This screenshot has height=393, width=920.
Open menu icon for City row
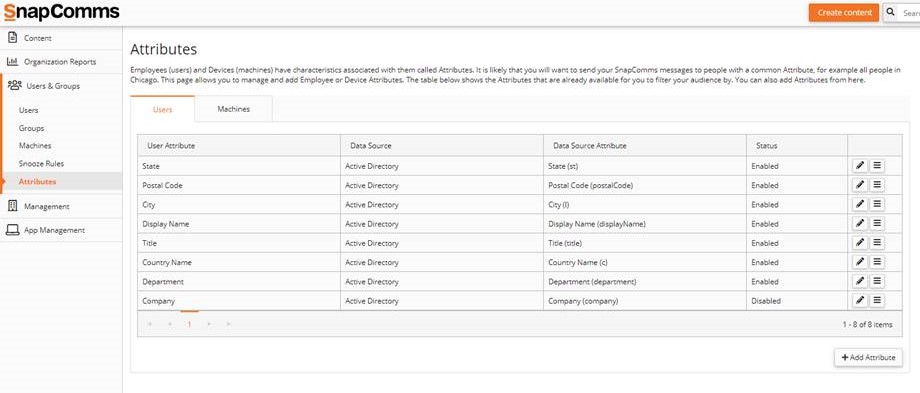[x=877, y=205]
